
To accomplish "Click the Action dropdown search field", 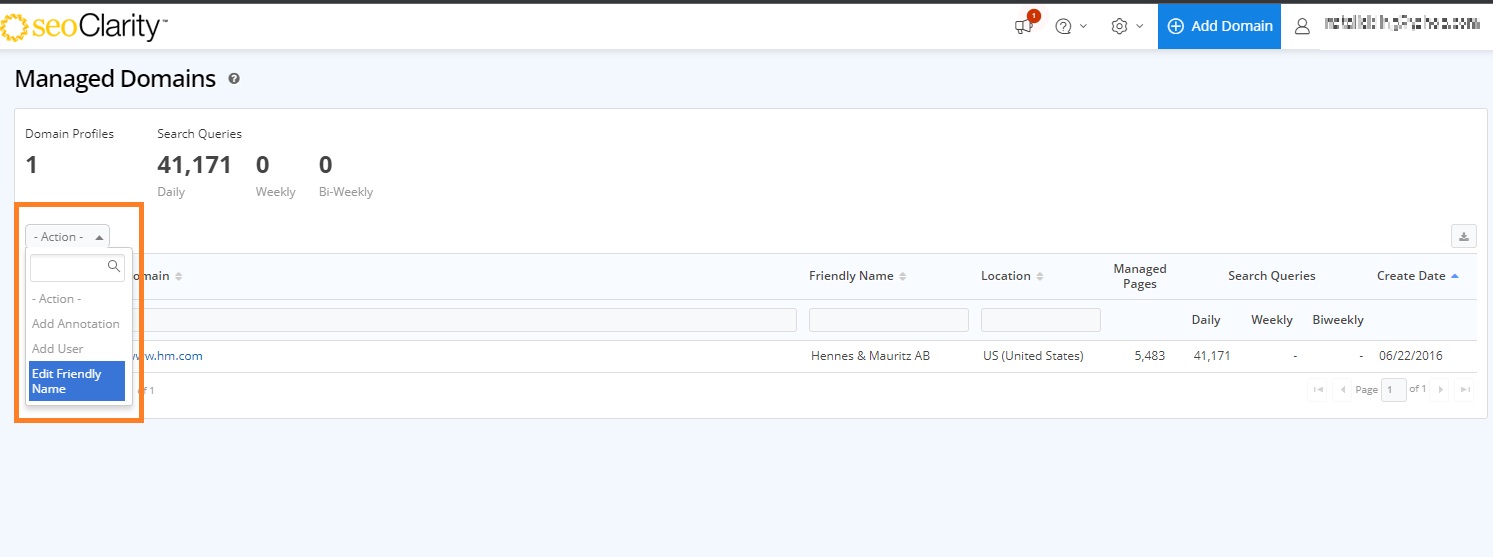I will (x=69, y=267).
